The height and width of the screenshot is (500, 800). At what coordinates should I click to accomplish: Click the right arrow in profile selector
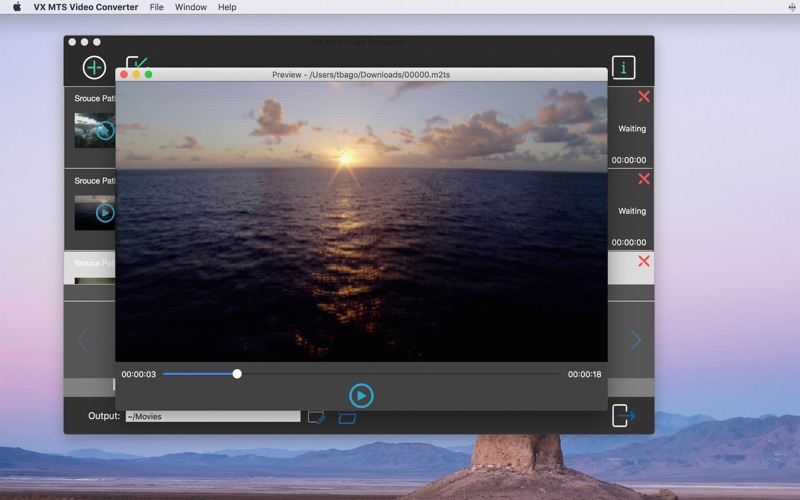point(635,340)
